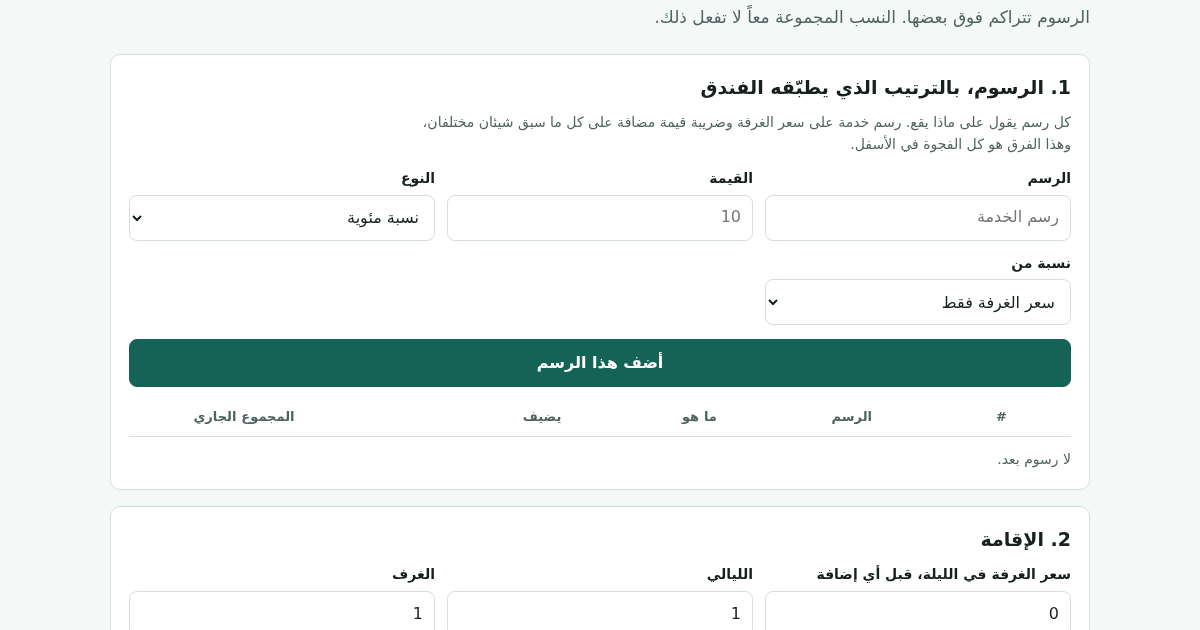Click the 'يضيف' column header

pyautogui.click(x=542, y=417)
